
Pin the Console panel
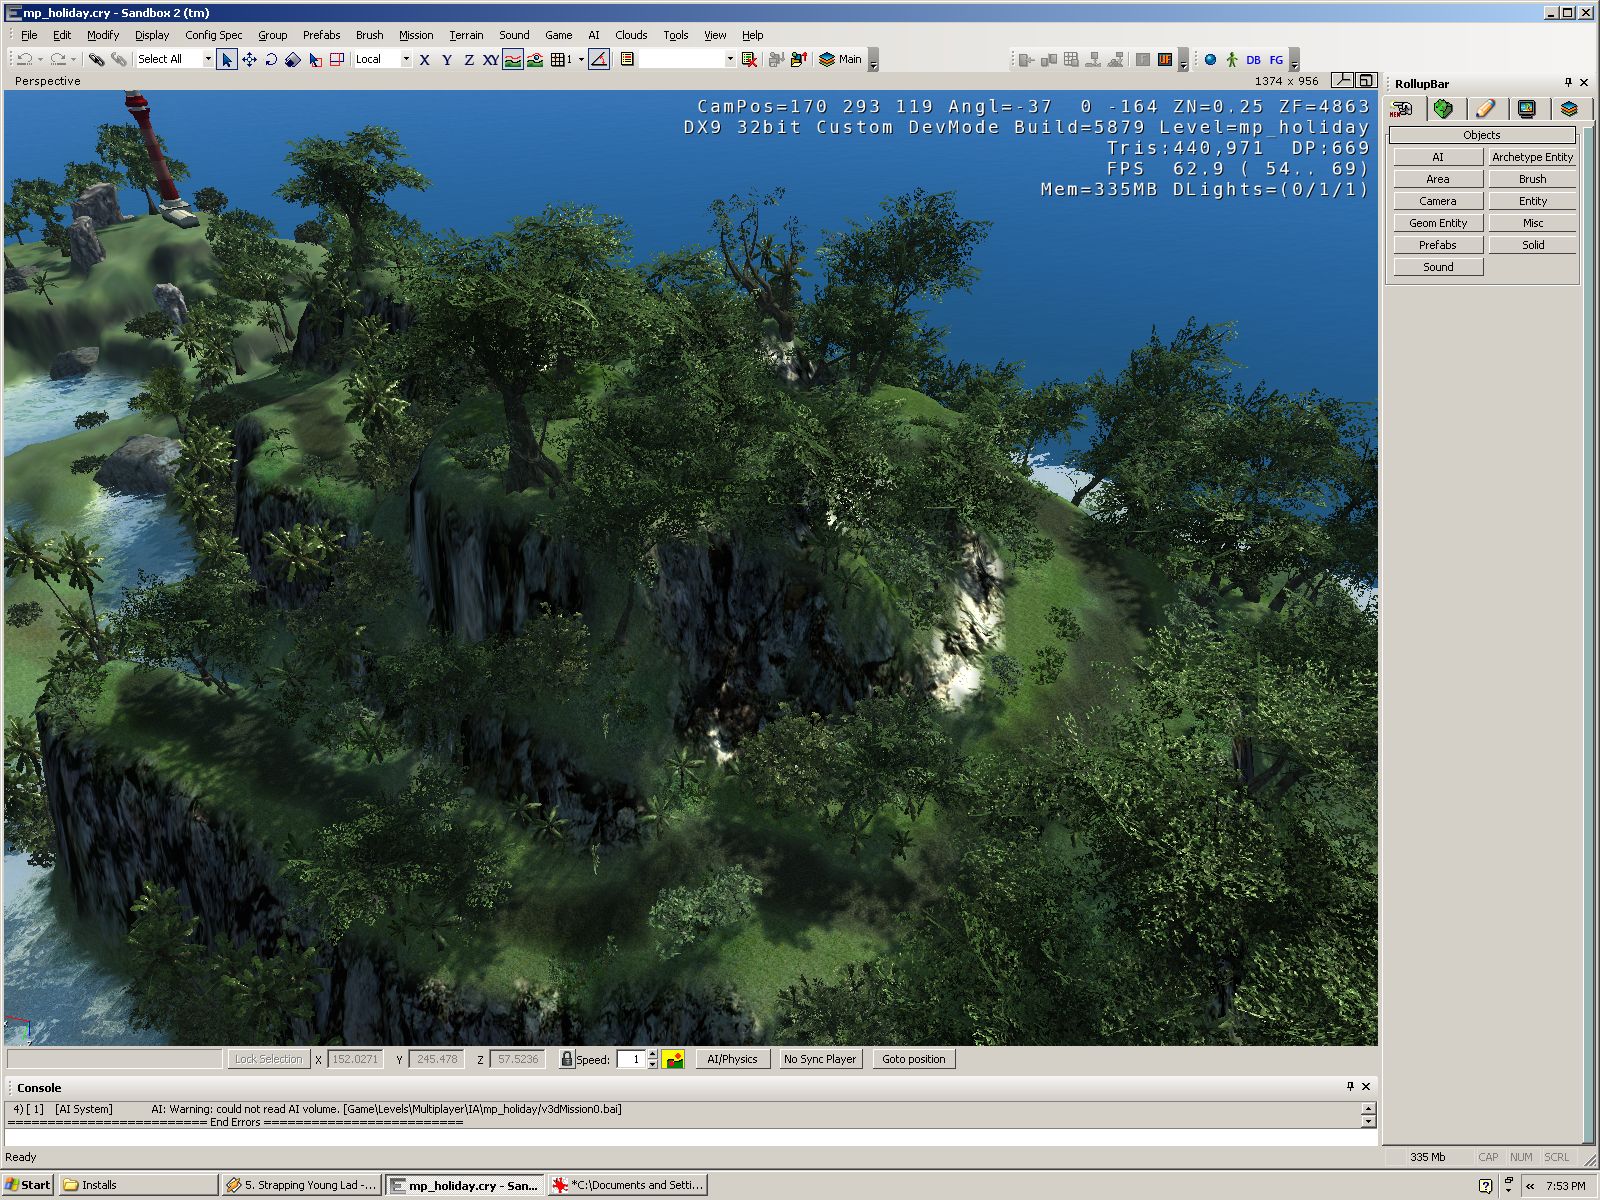[x=1350, y=1086]
